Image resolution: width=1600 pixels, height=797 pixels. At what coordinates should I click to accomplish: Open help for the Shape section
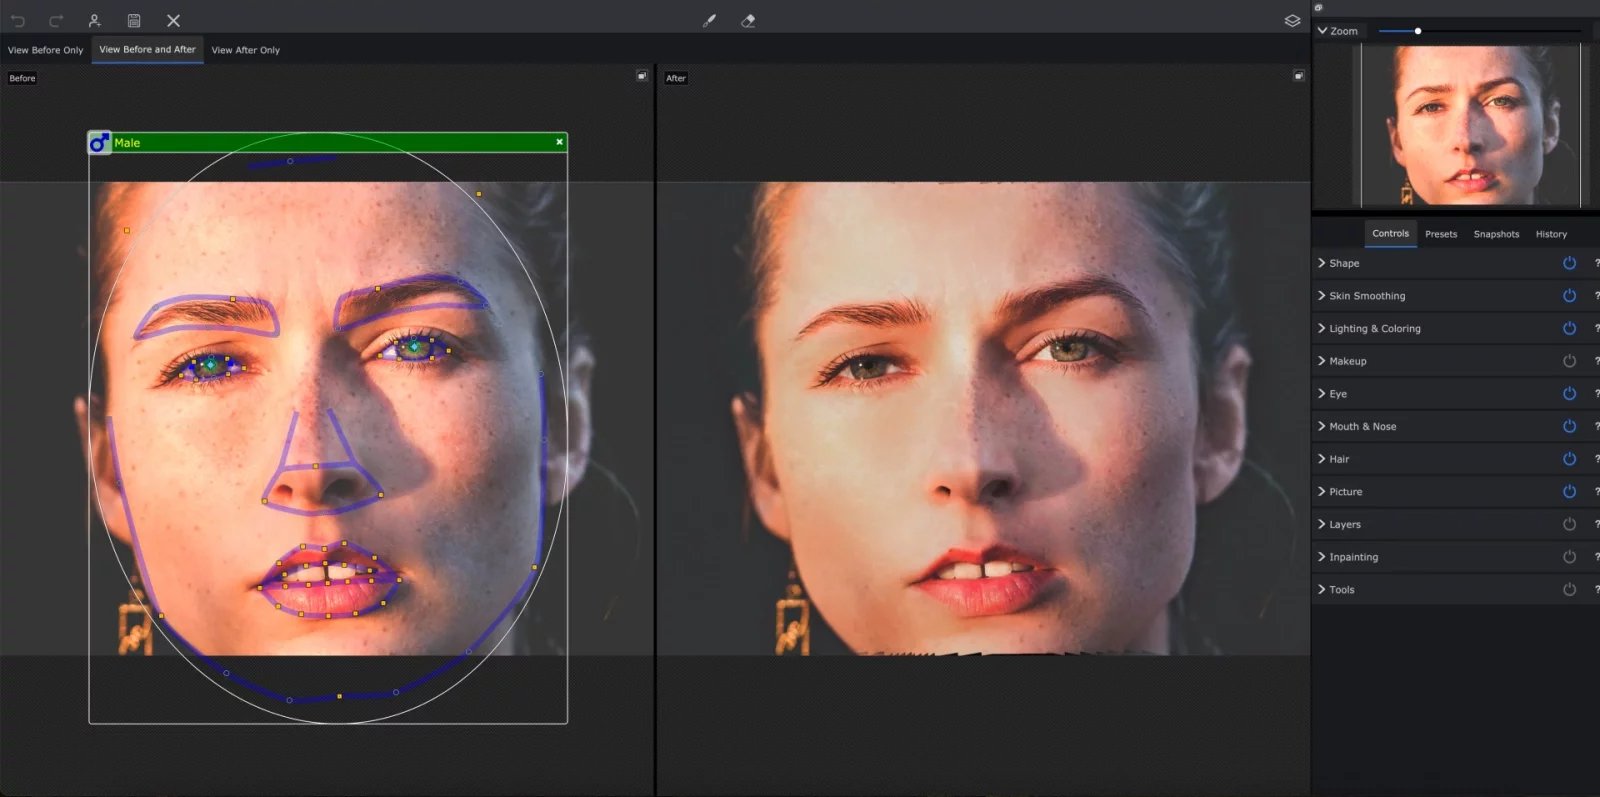pyautogui.click(x=1596, y=263)
